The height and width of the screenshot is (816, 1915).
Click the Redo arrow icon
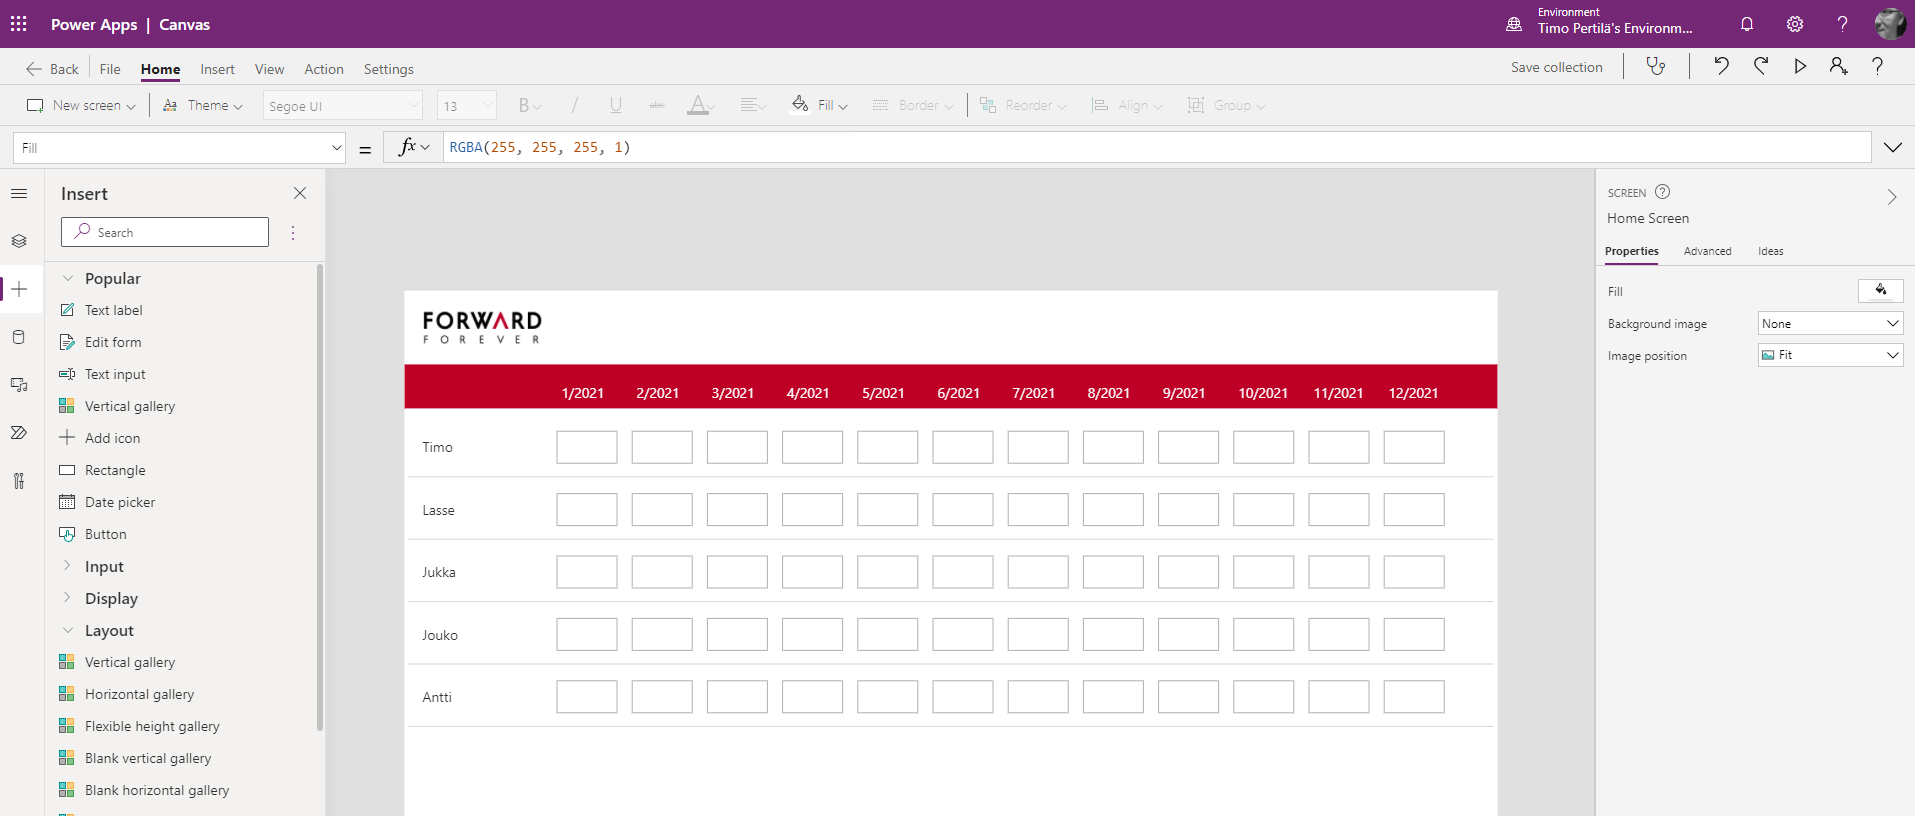(x=1761, y=67)
